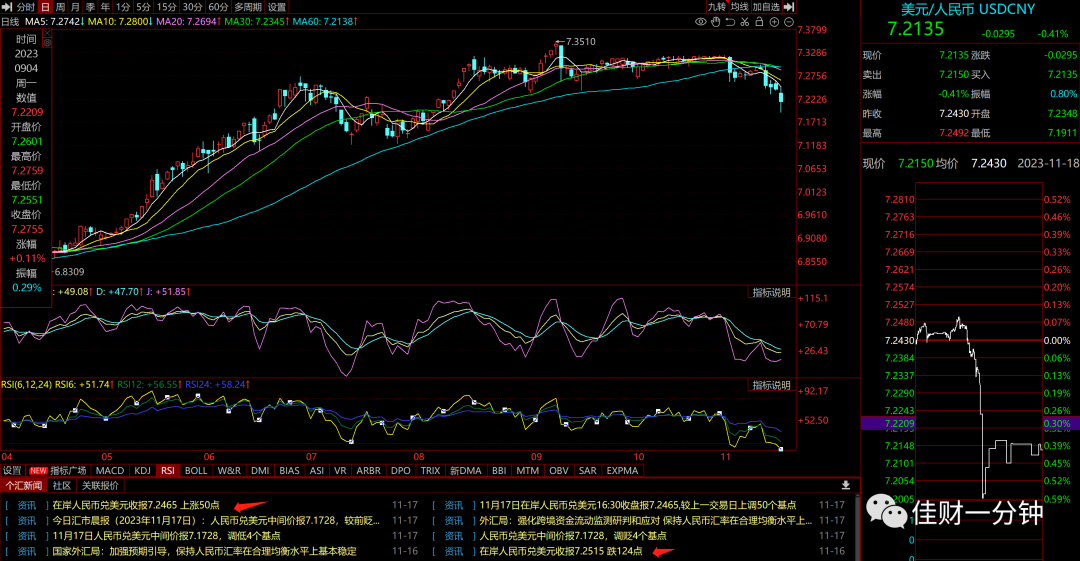Select the hand pan tool icon
This screenshot has width=1080, height=561.
pyautogui.click(x=716, y=22)
